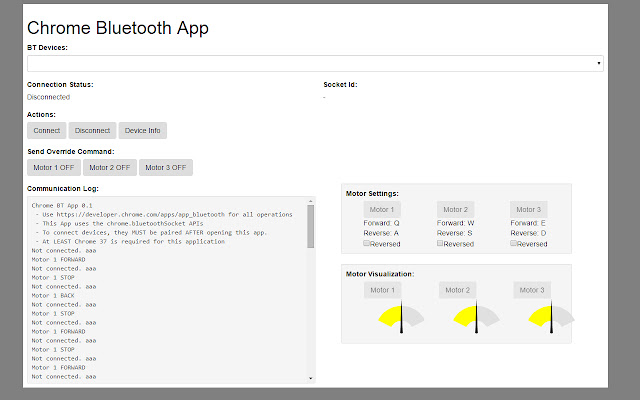This screenshot has width=640, height=400.
Task: Click the log scroll-up arrow
Action: click(x=311, y=201)
